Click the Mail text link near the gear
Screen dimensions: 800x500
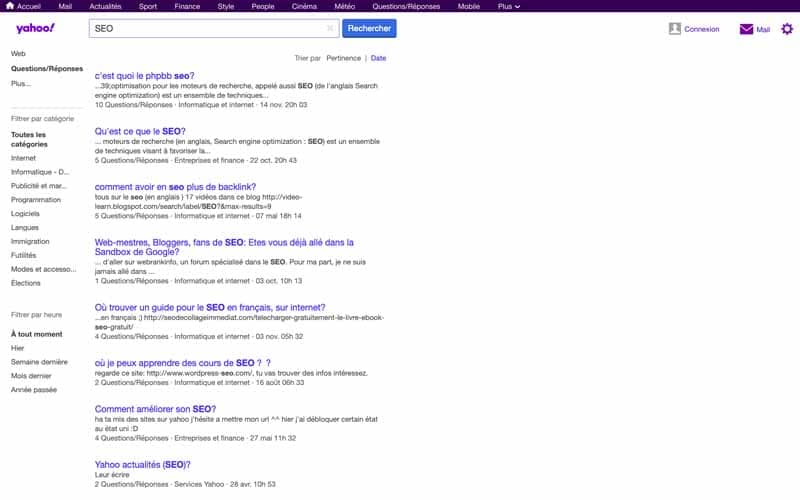pos(763,30)
